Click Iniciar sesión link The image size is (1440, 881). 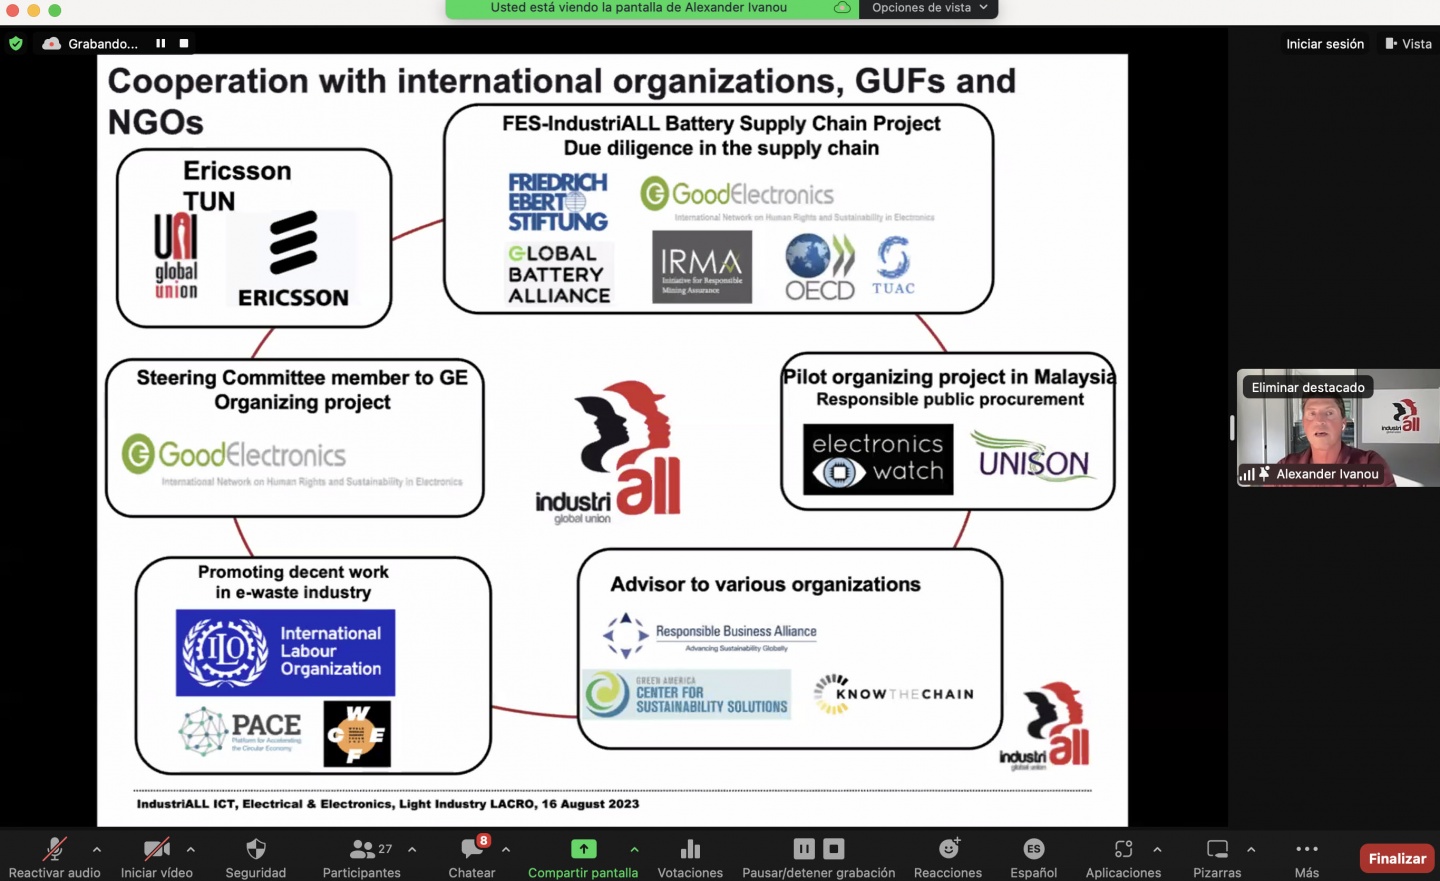coord(1324,44)
